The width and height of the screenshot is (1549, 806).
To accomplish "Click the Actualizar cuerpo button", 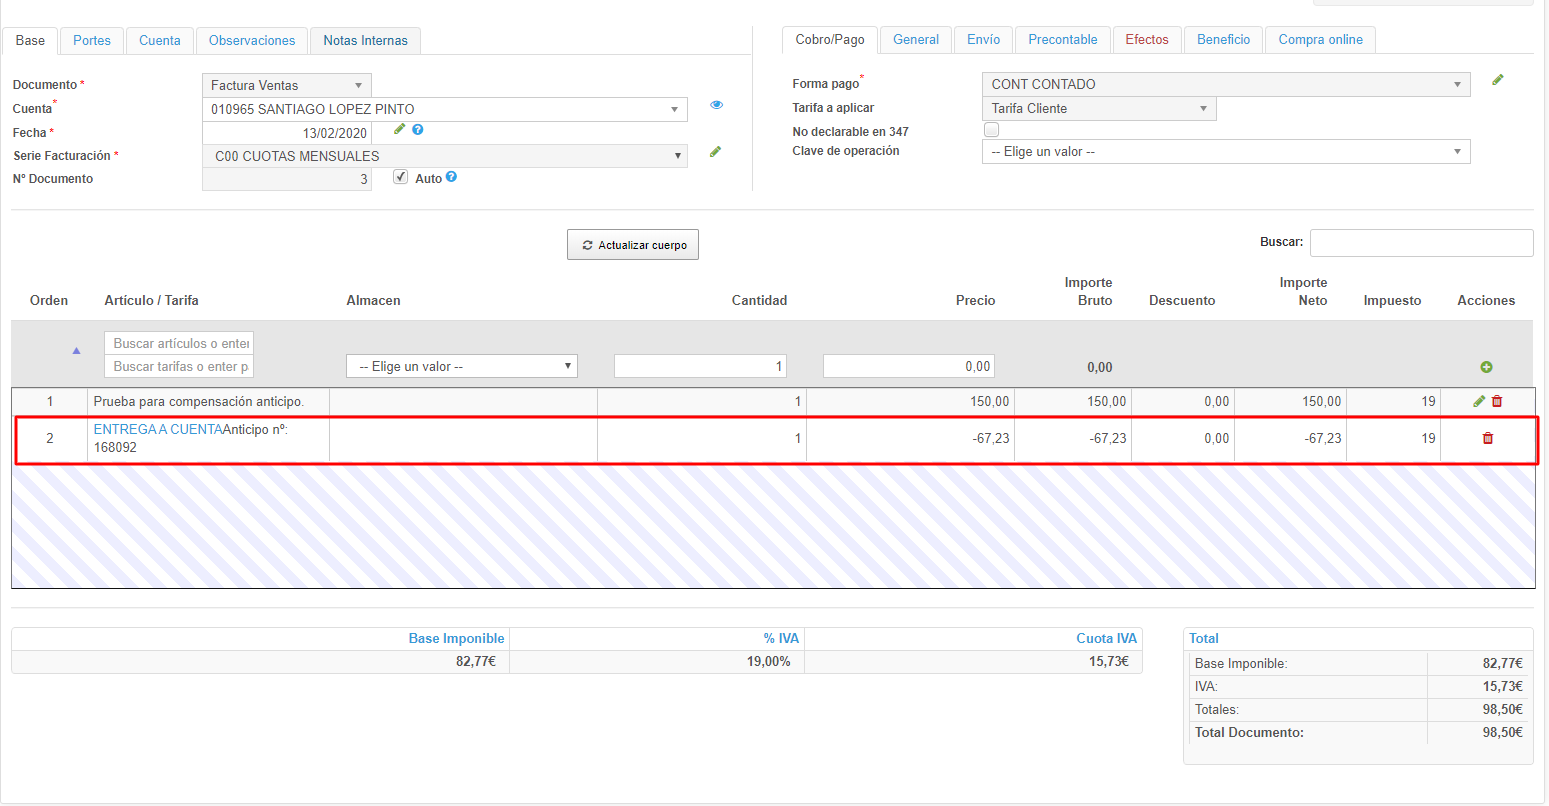I will (633, 245).
